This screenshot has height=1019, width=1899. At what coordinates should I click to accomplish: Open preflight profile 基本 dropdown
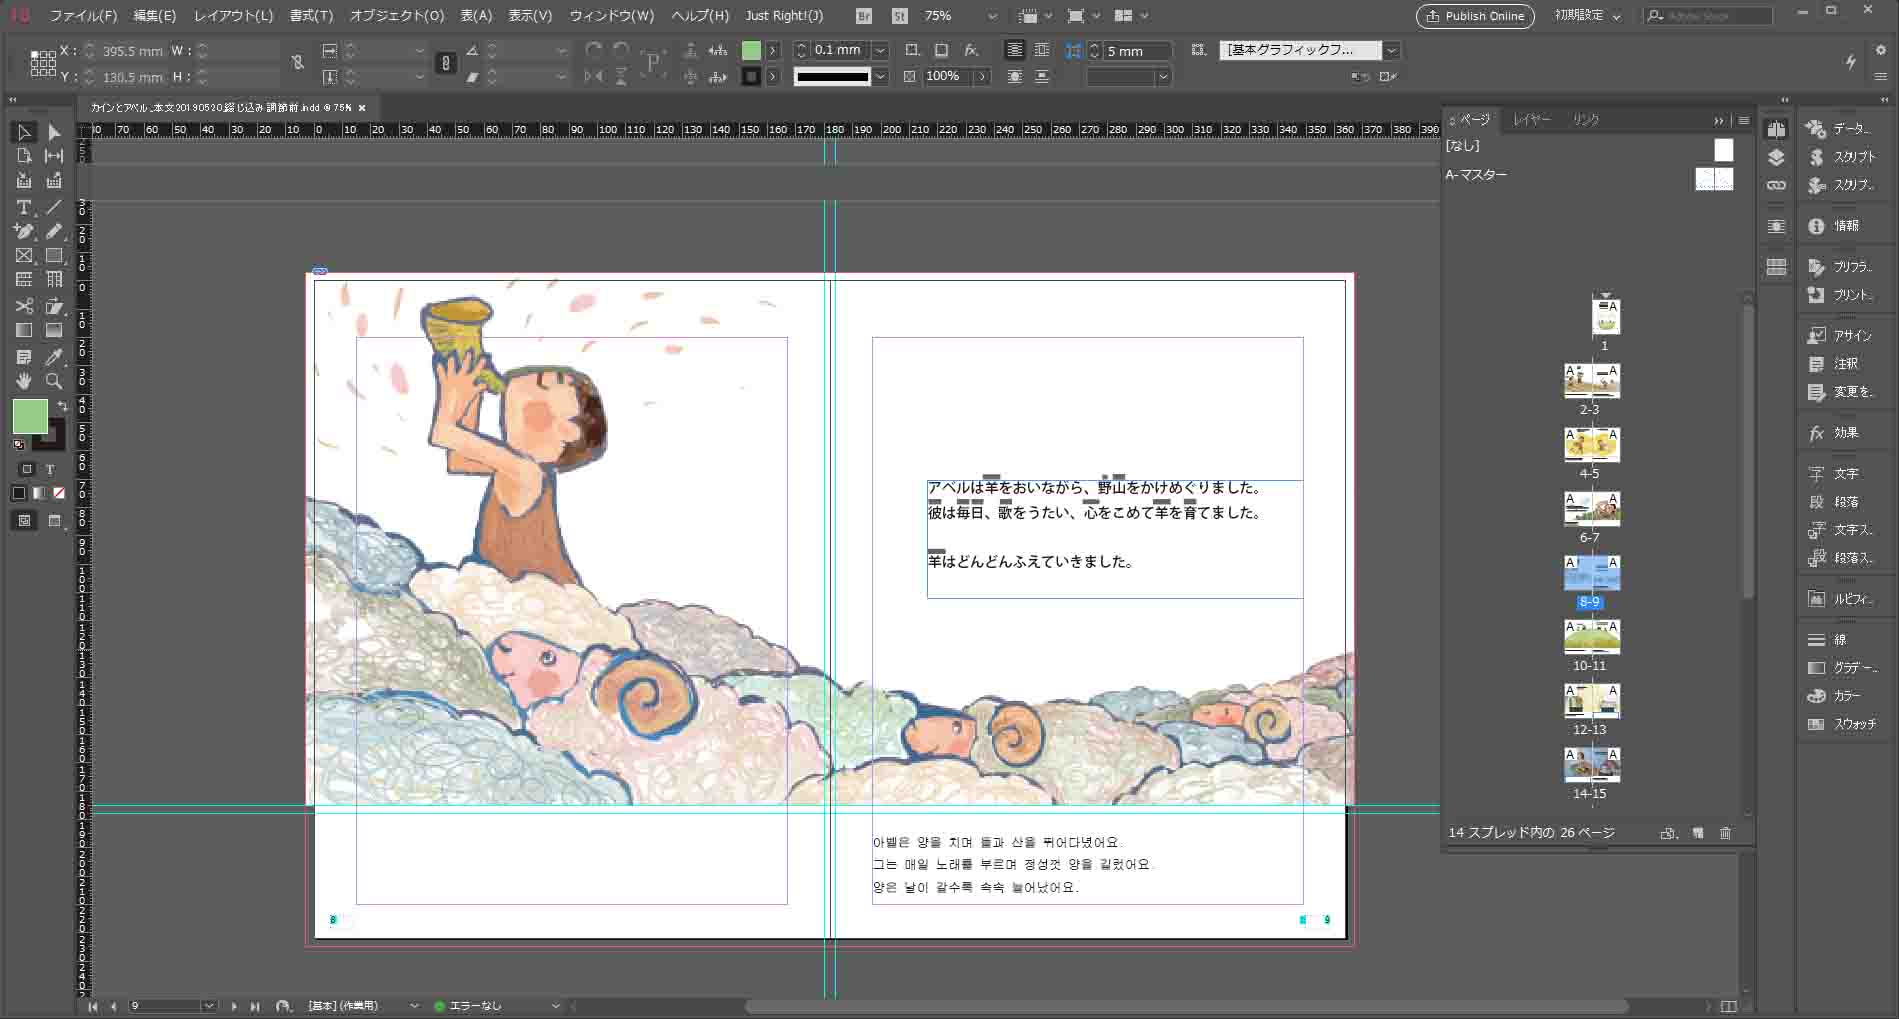coord(414,1006)
